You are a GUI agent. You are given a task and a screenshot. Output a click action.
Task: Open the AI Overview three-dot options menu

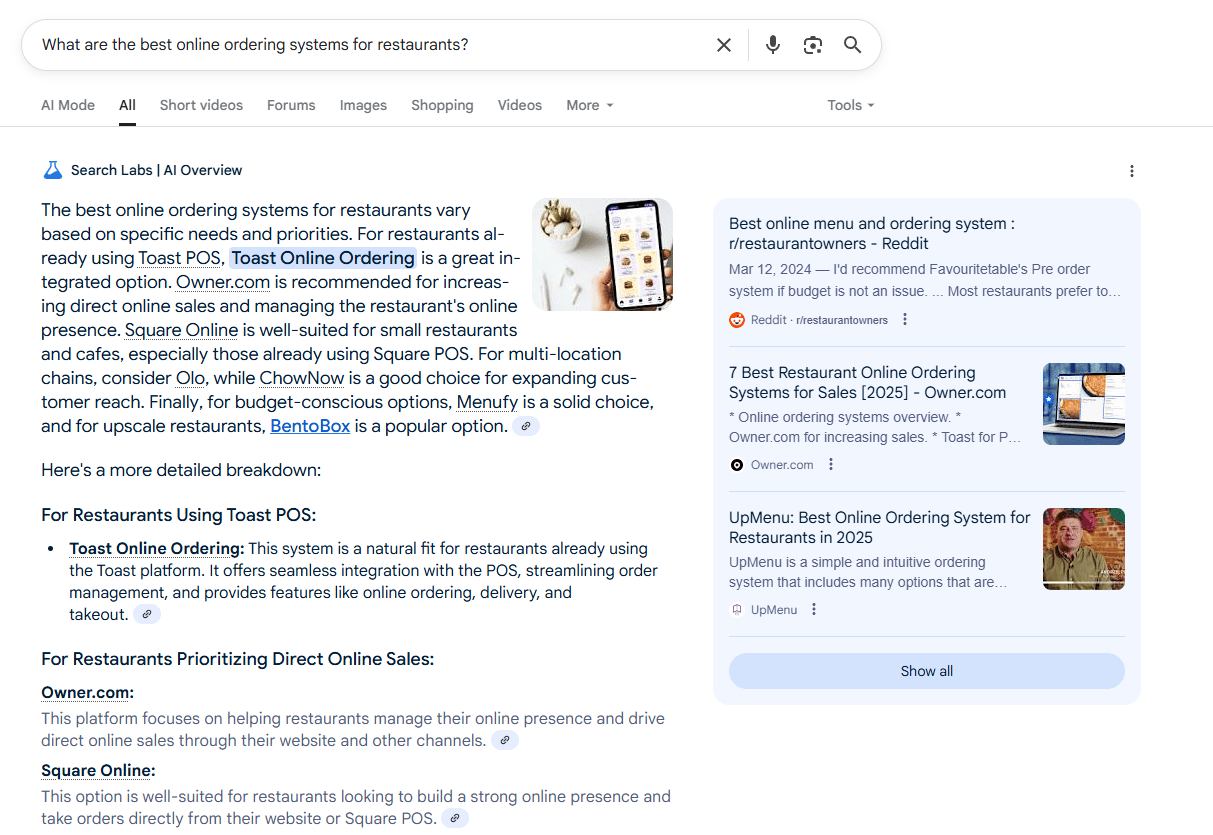click(x=1132, y=171)
